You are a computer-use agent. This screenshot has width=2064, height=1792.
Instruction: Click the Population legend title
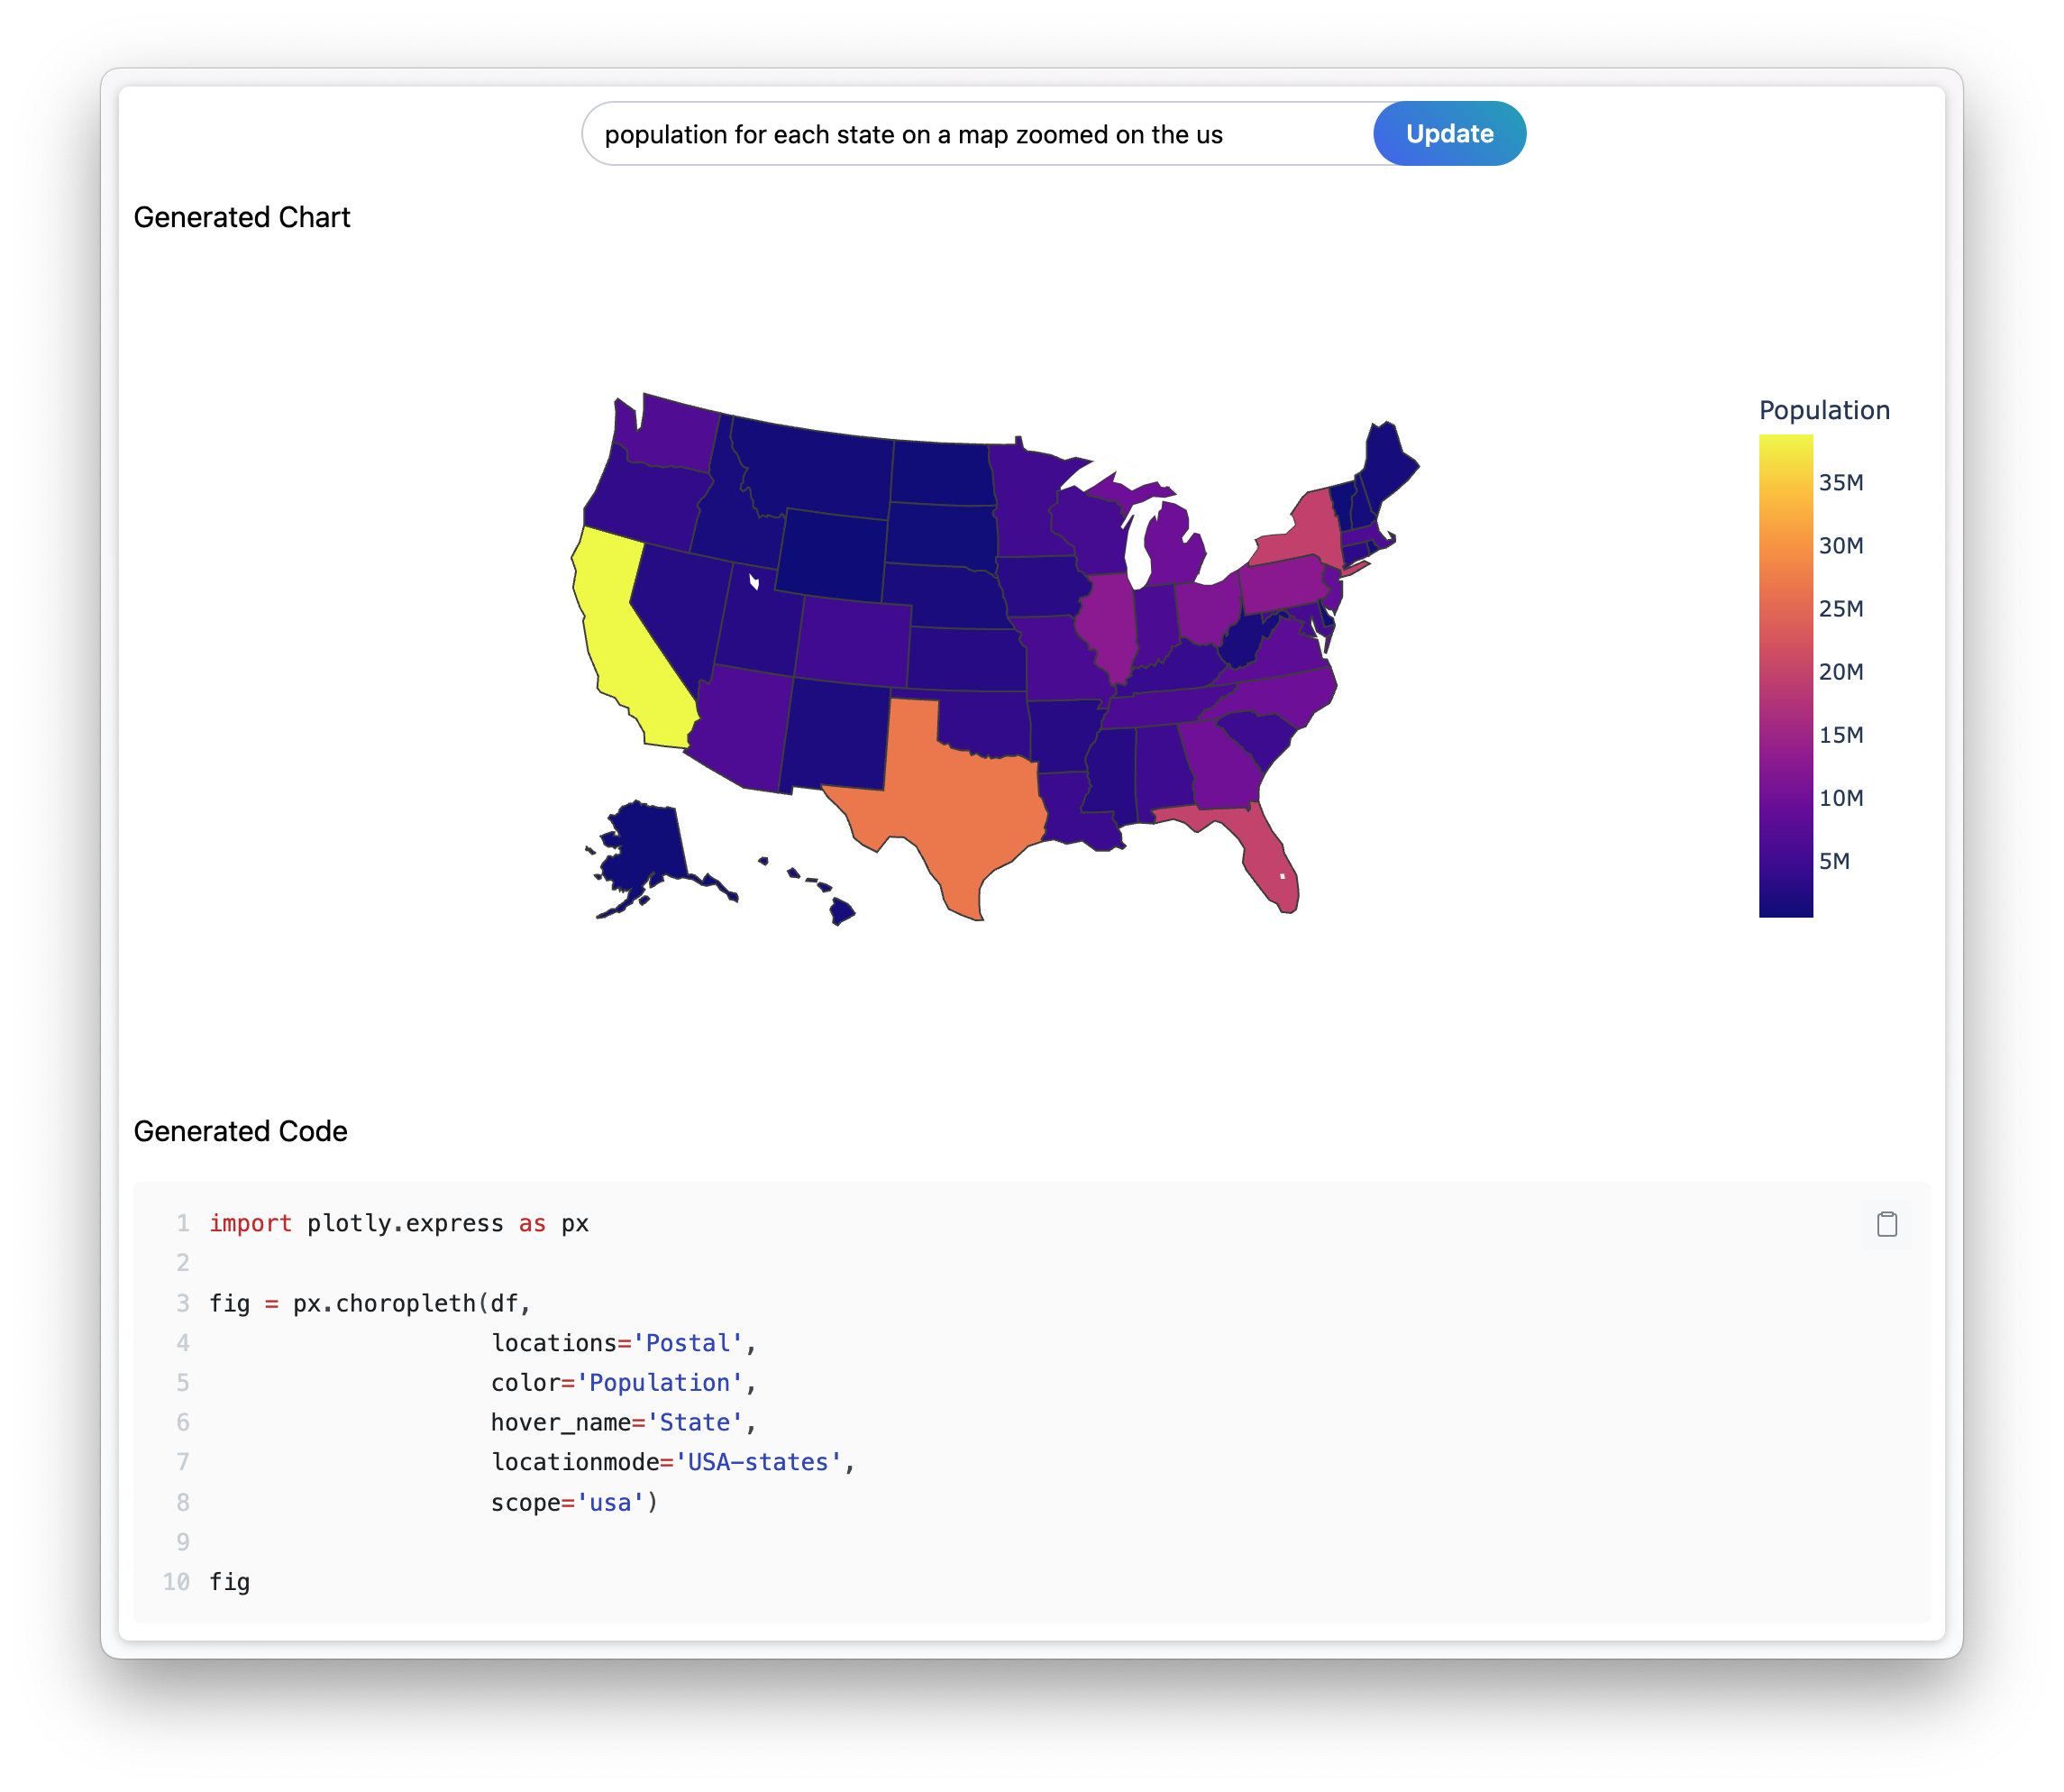[1823, 410]
